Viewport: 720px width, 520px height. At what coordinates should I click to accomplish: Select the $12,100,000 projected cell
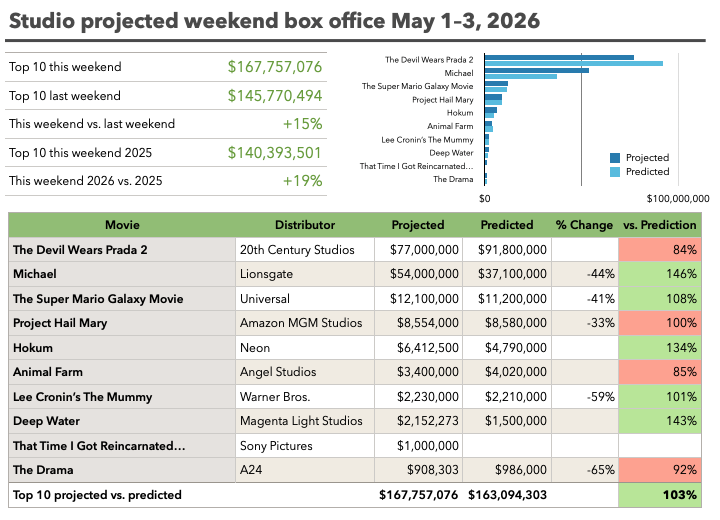click(x=419, y=299)
